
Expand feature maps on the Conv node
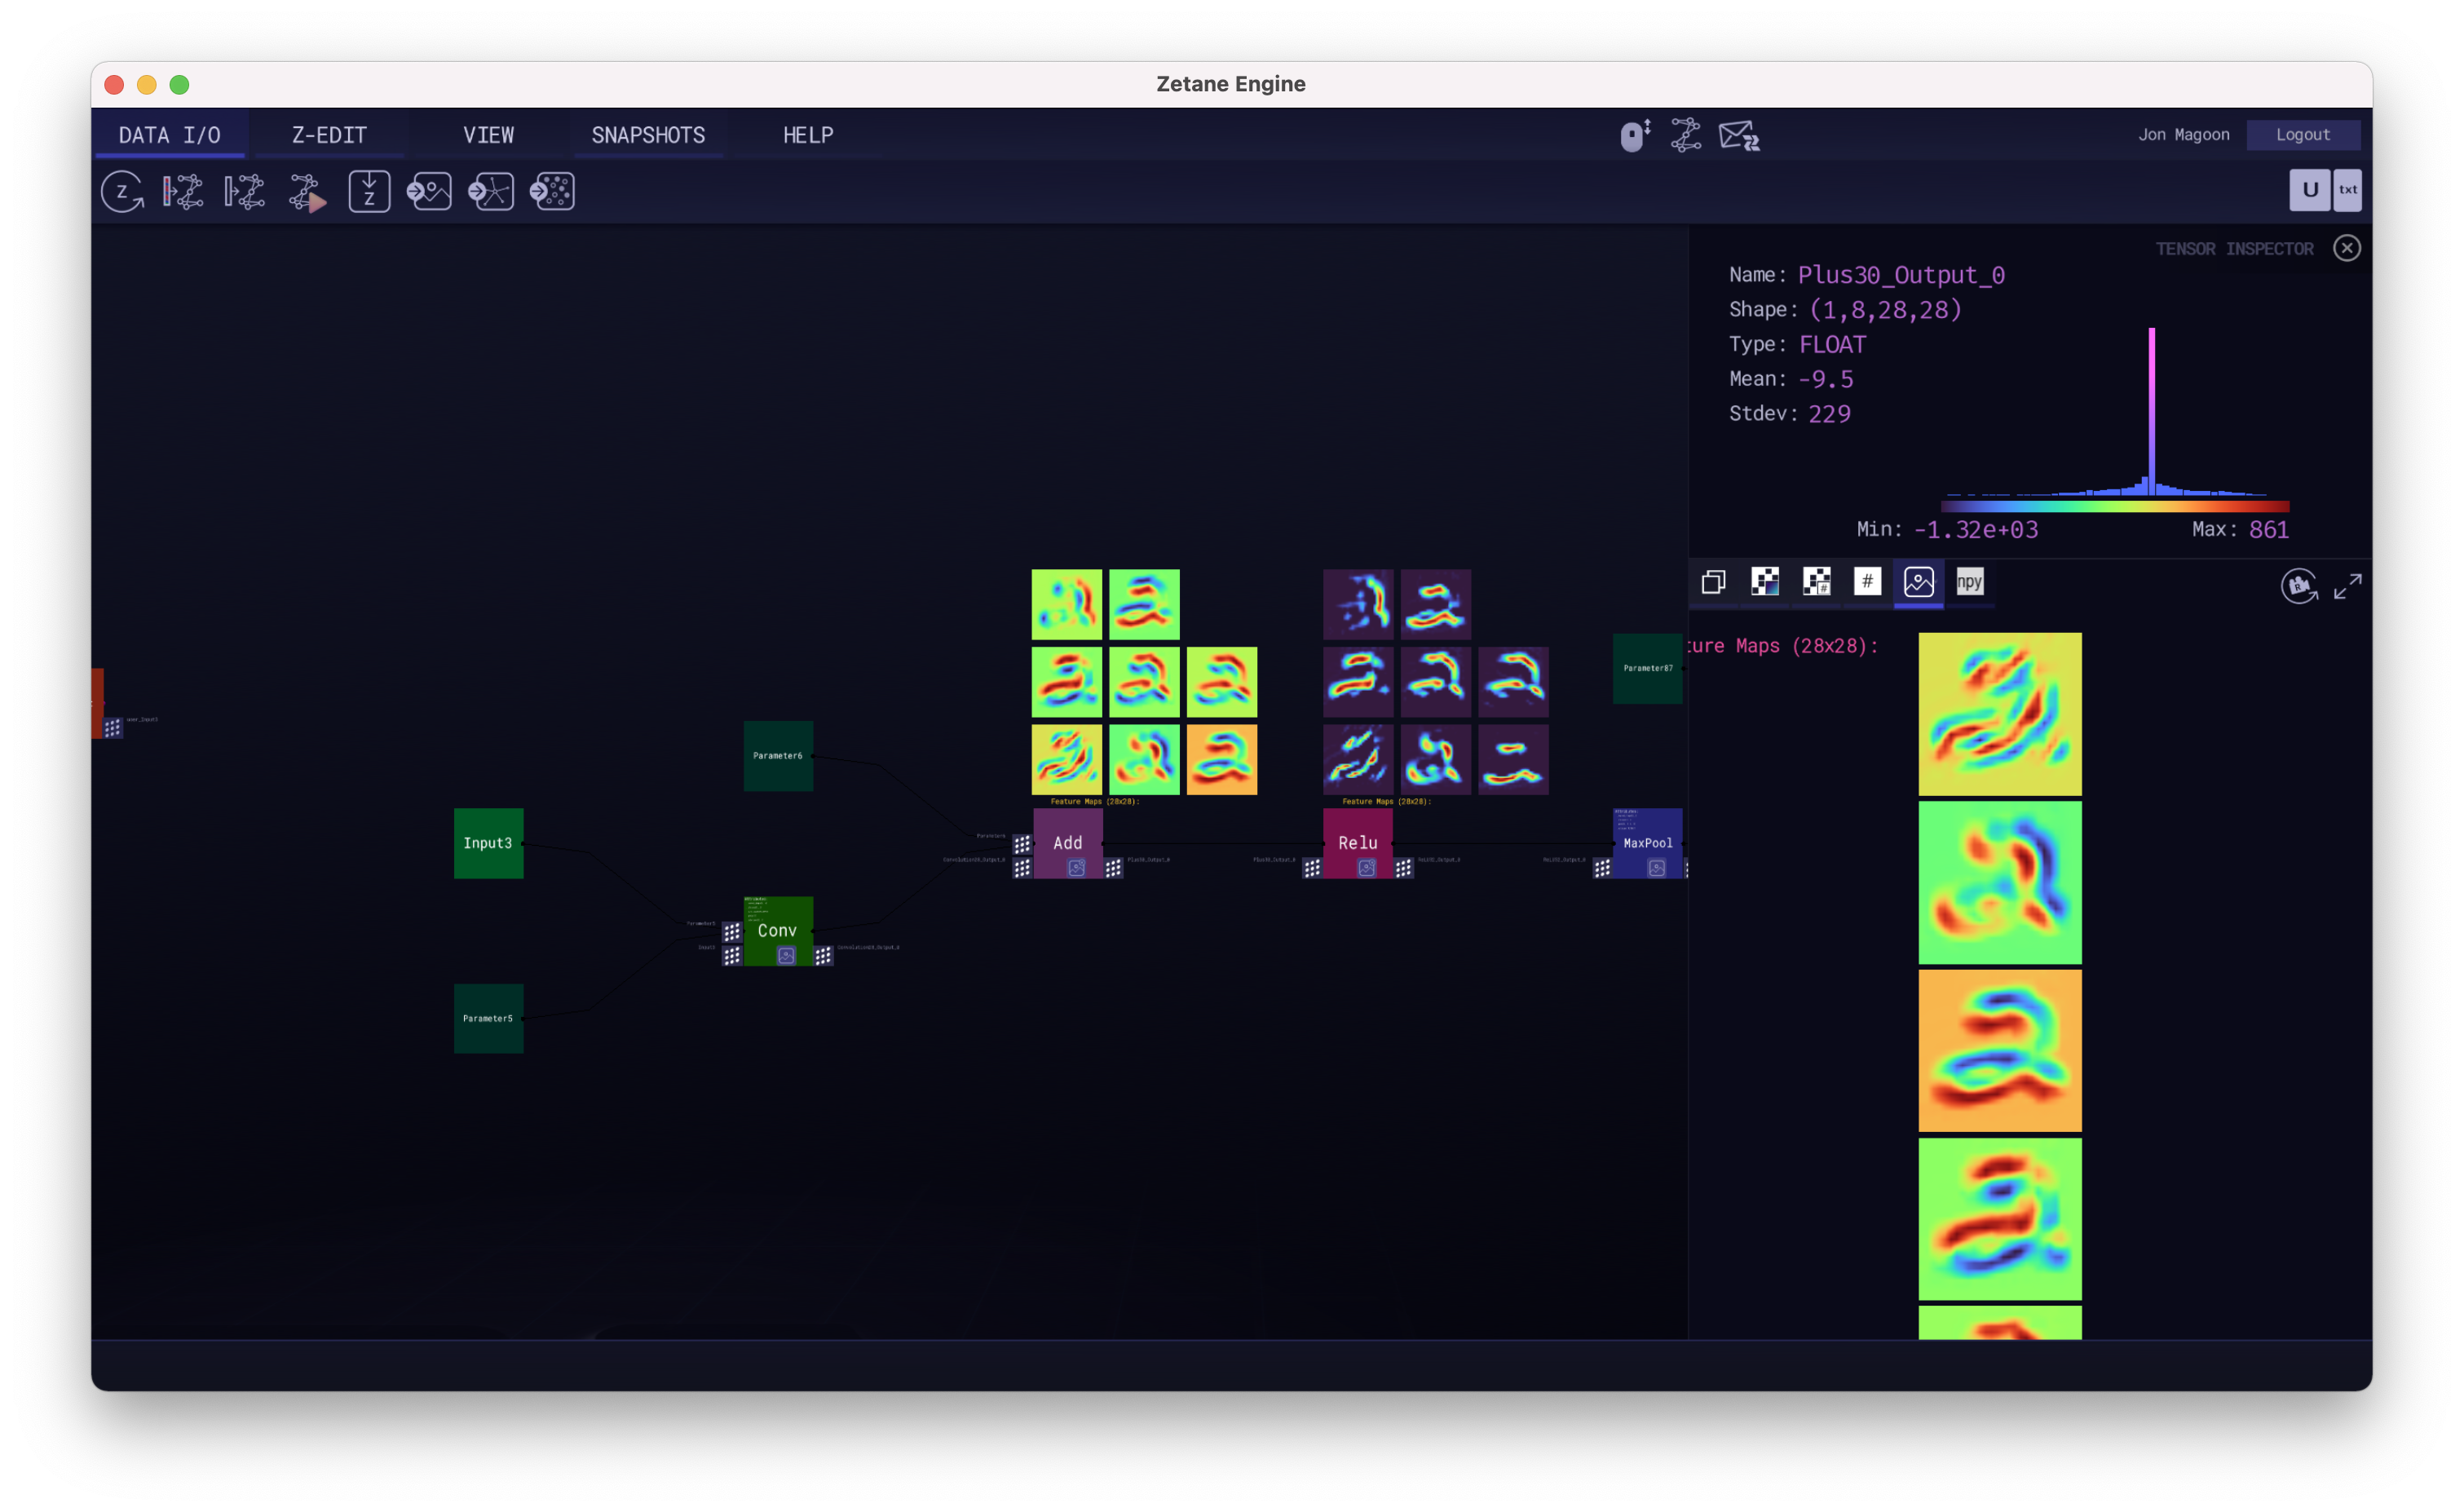(x=786, y=956)
